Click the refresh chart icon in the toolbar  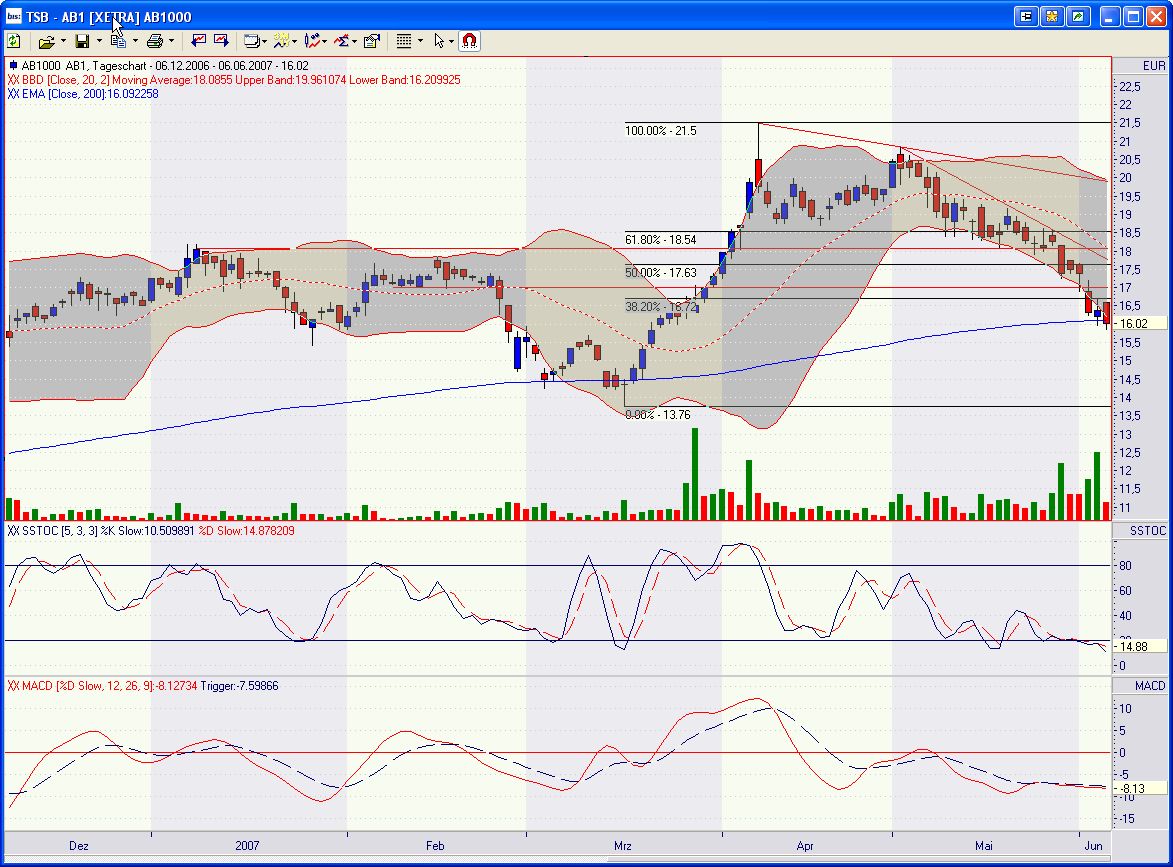[x=14, y=41]
